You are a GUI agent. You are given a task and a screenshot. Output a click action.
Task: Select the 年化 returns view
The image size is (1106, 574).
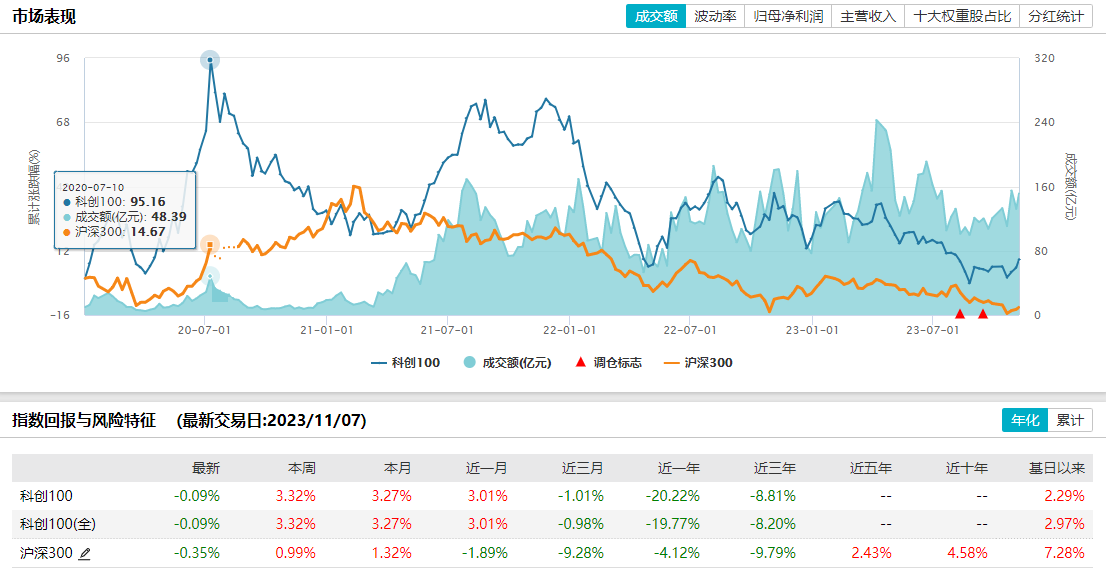[x=1025, y=421]
